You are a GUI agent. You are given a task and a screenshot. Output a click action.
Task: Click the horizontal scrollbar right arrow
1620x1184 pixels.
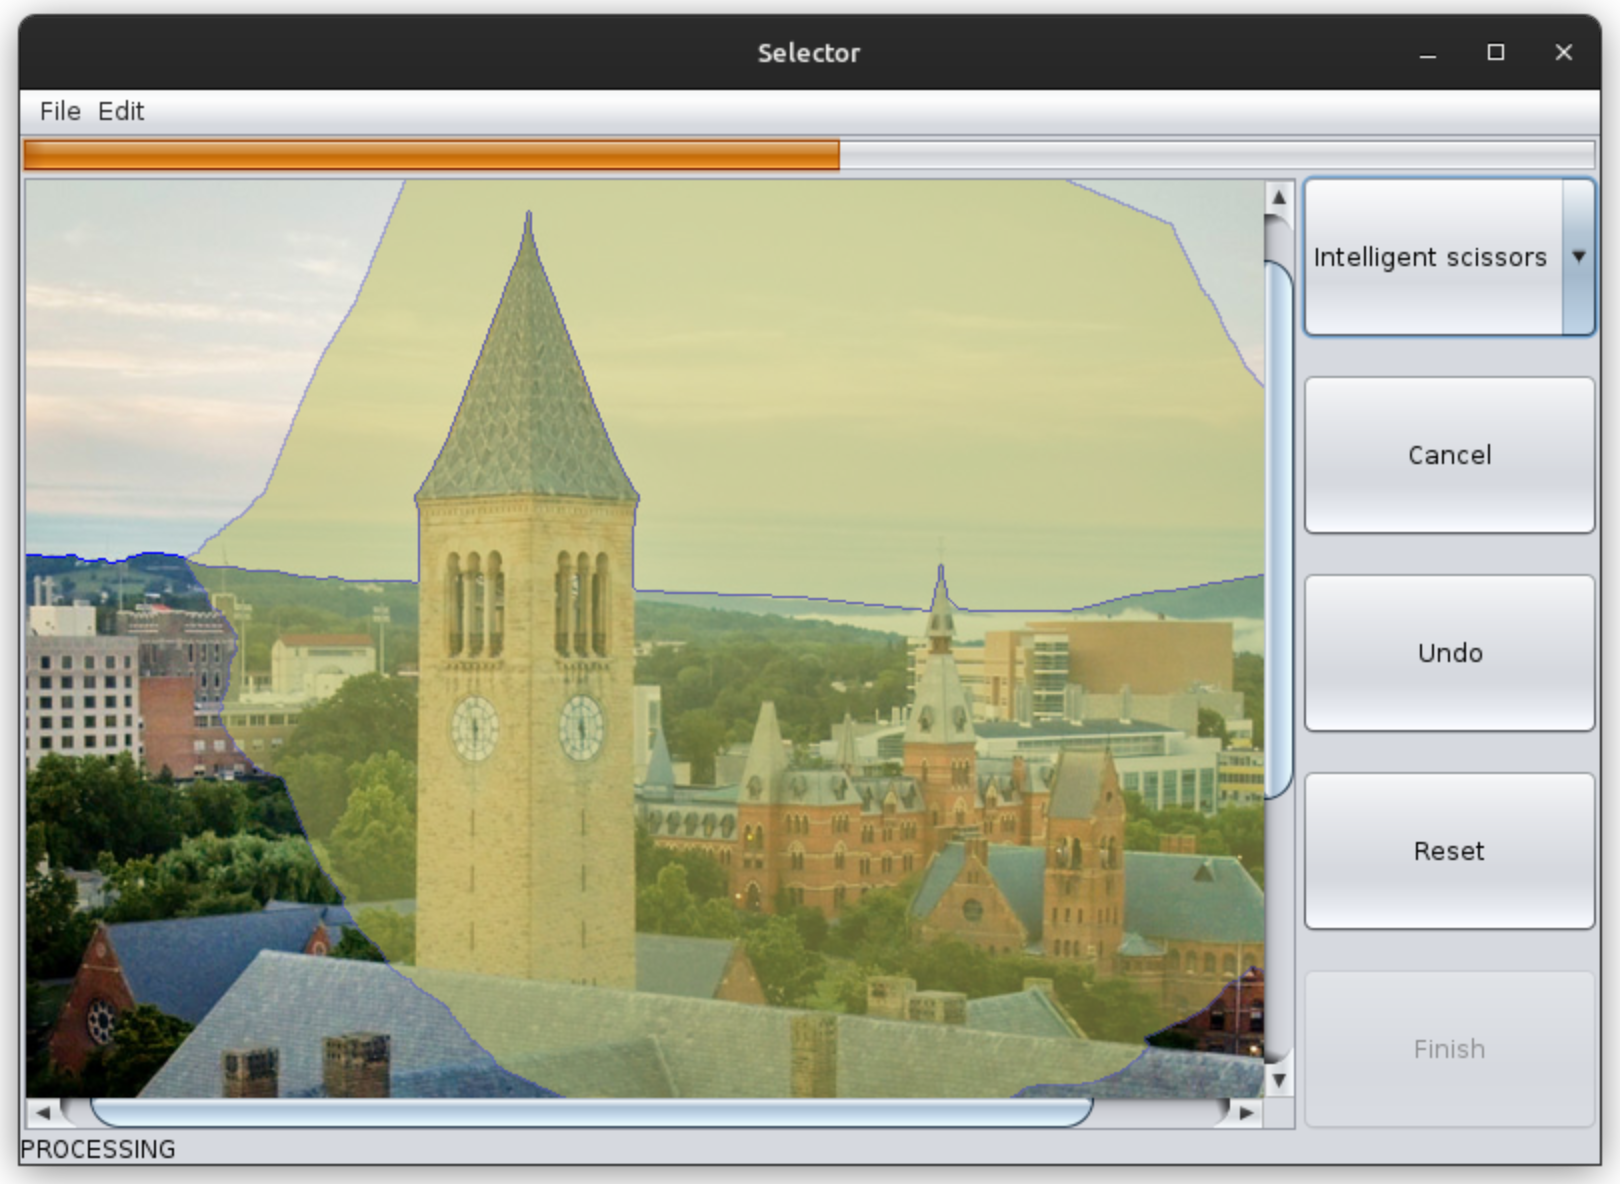point(1246,1112)
